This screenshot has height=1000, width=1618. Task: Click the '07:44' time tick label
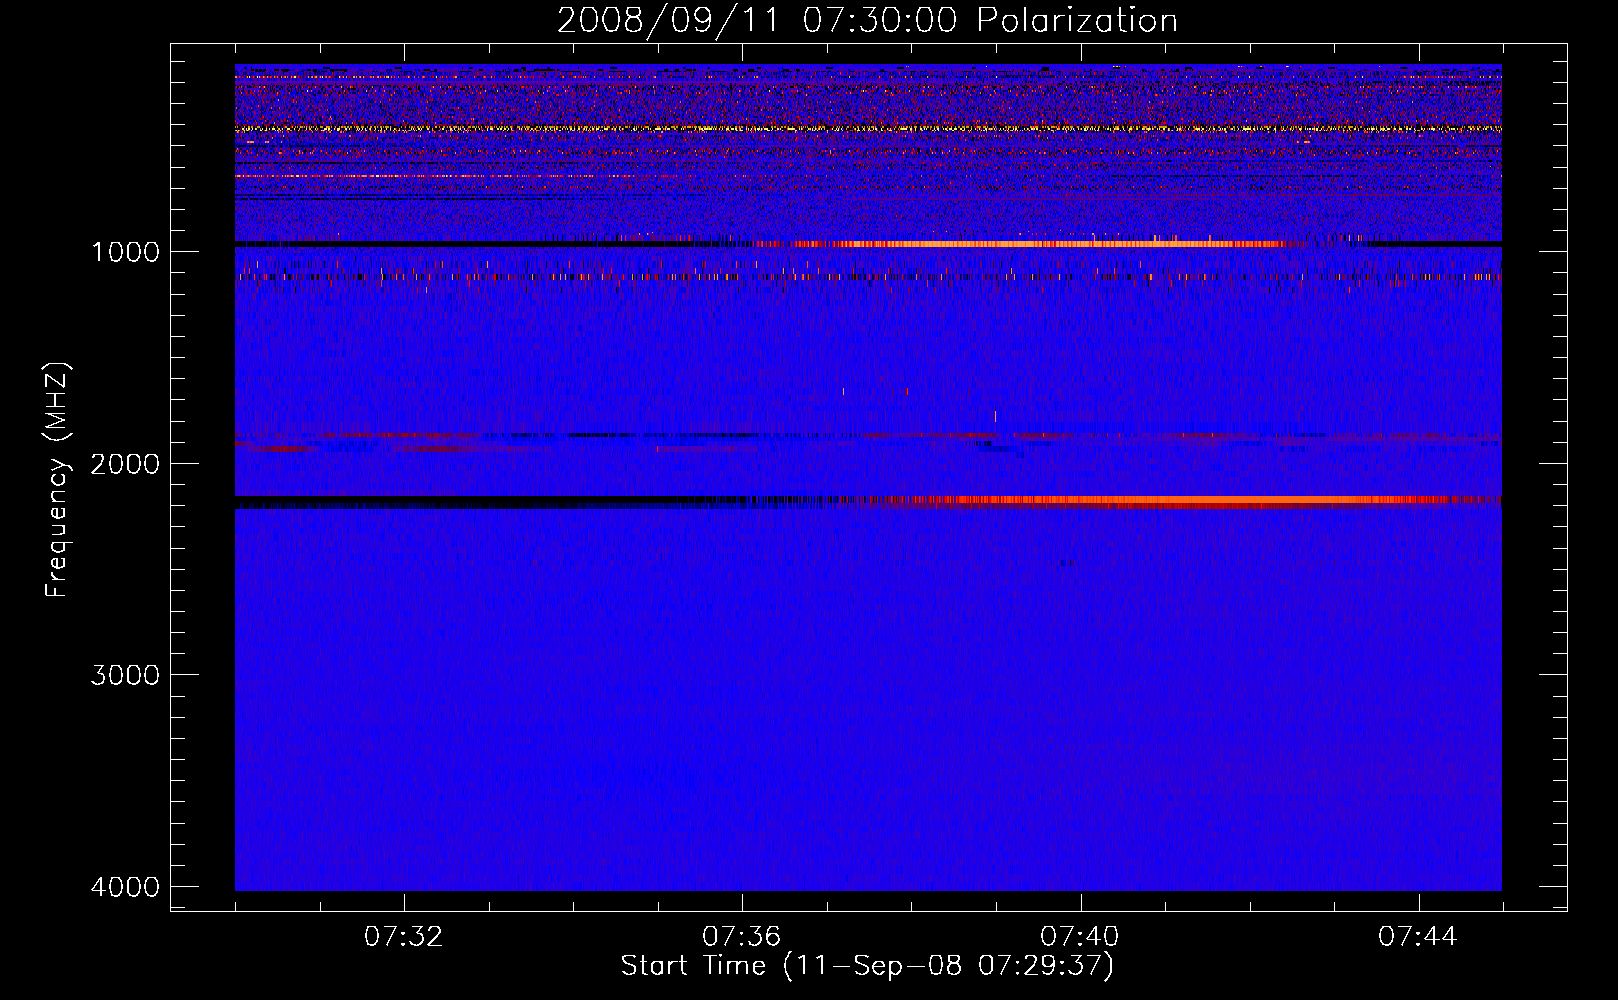(x=1417, y=937)
